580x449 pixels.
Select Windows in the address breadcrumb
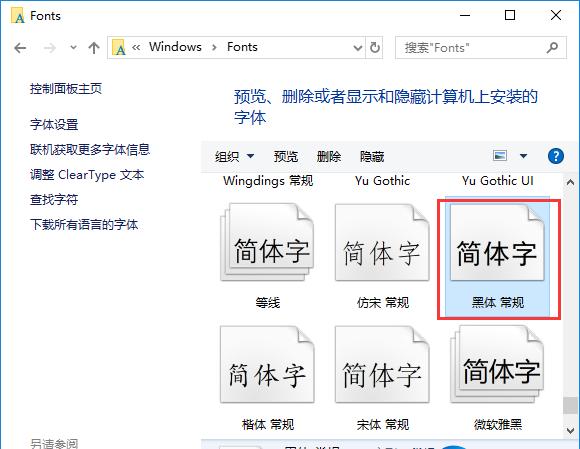click(175, 47)
